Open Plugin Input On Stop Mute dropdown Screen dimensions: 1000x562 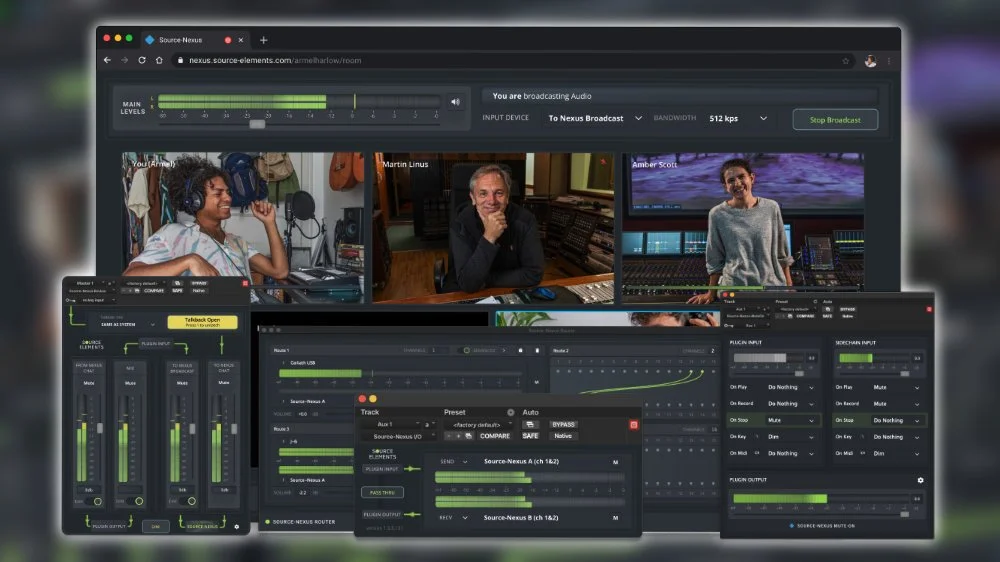coord(791,420)
